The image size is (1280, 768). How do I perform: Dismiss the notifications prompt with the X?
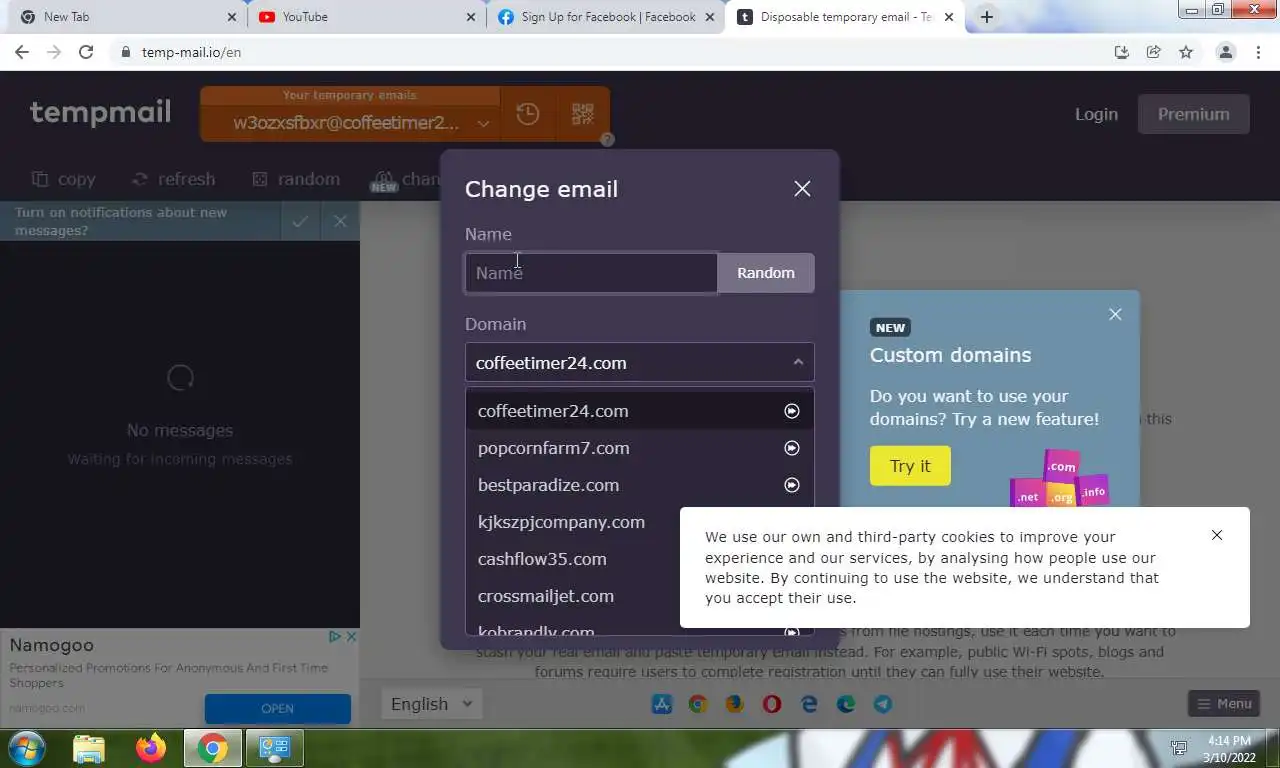click(340, 222)
